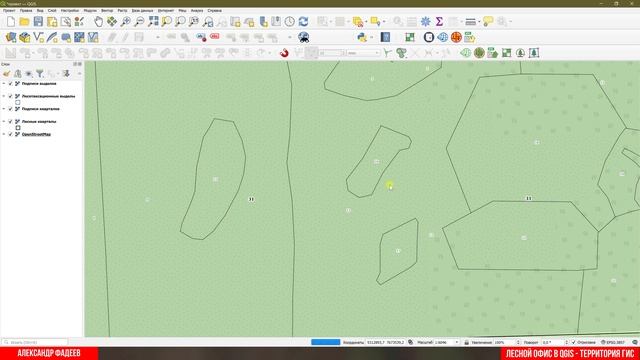Open the scale Масштаб dropdown
Image resolution: width=640 pixels, height=360 pixels.
(457, 342)
